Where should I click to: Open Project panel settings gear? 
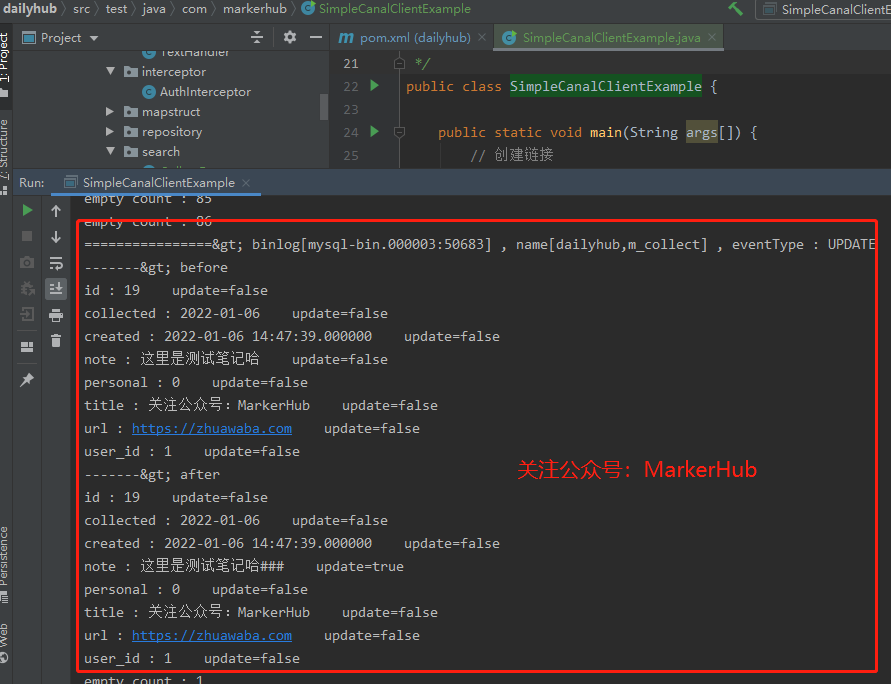[x=290, y=37]
